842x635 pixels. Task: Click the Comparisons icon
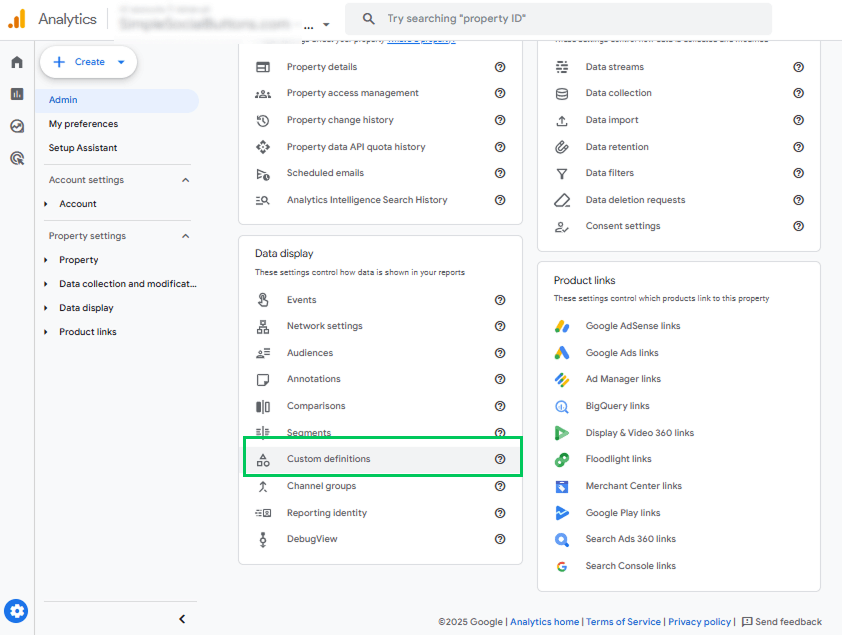pos(263,406)
